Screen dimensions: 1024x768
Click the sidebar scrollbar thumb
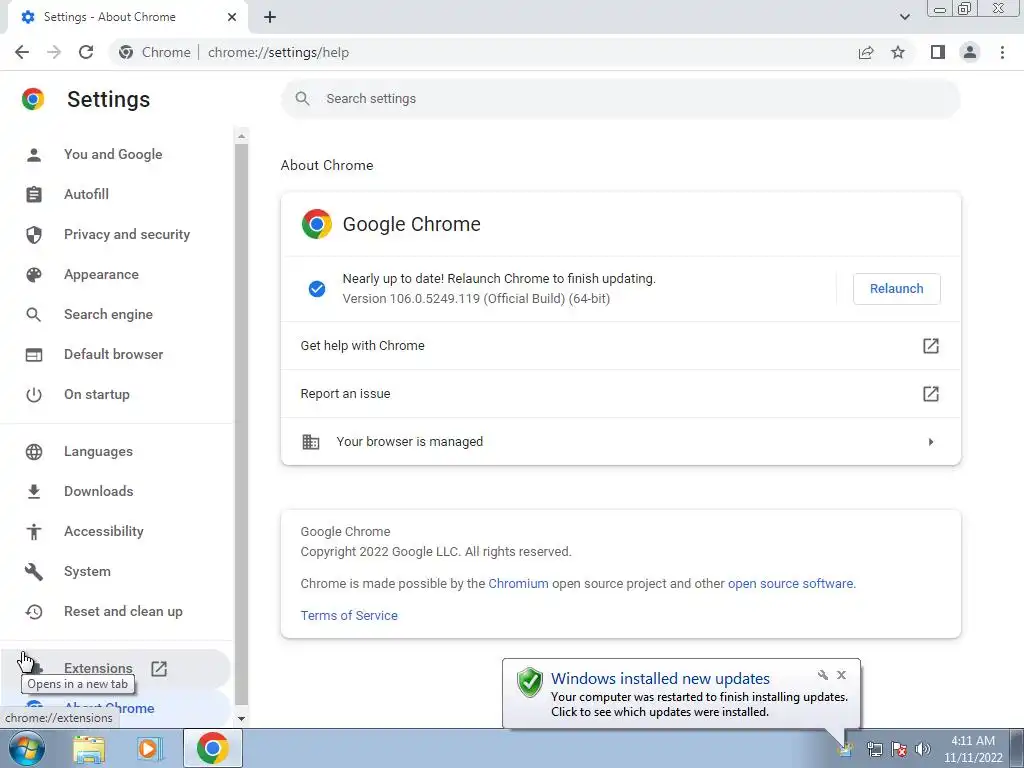tap(241, 424)
